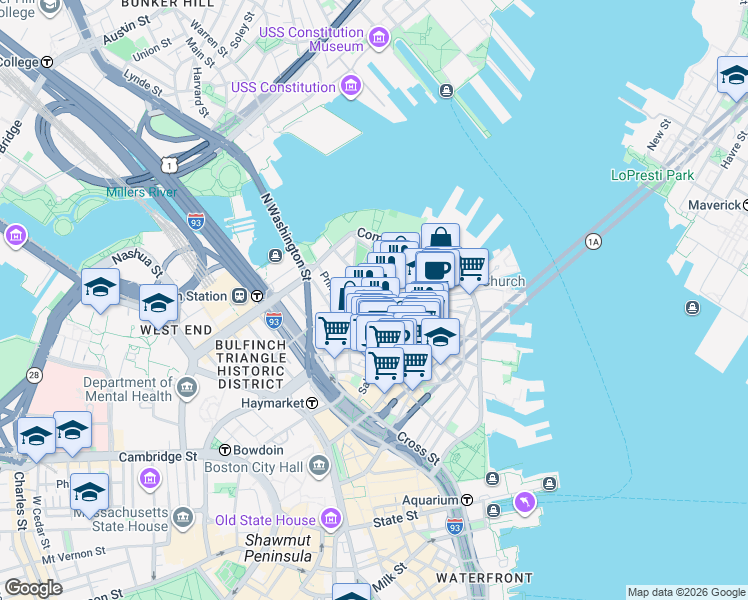This screenshot has width=748, height=600.
Task: Click the graduation cap marker in the shopping cluster
Action: 441,338
